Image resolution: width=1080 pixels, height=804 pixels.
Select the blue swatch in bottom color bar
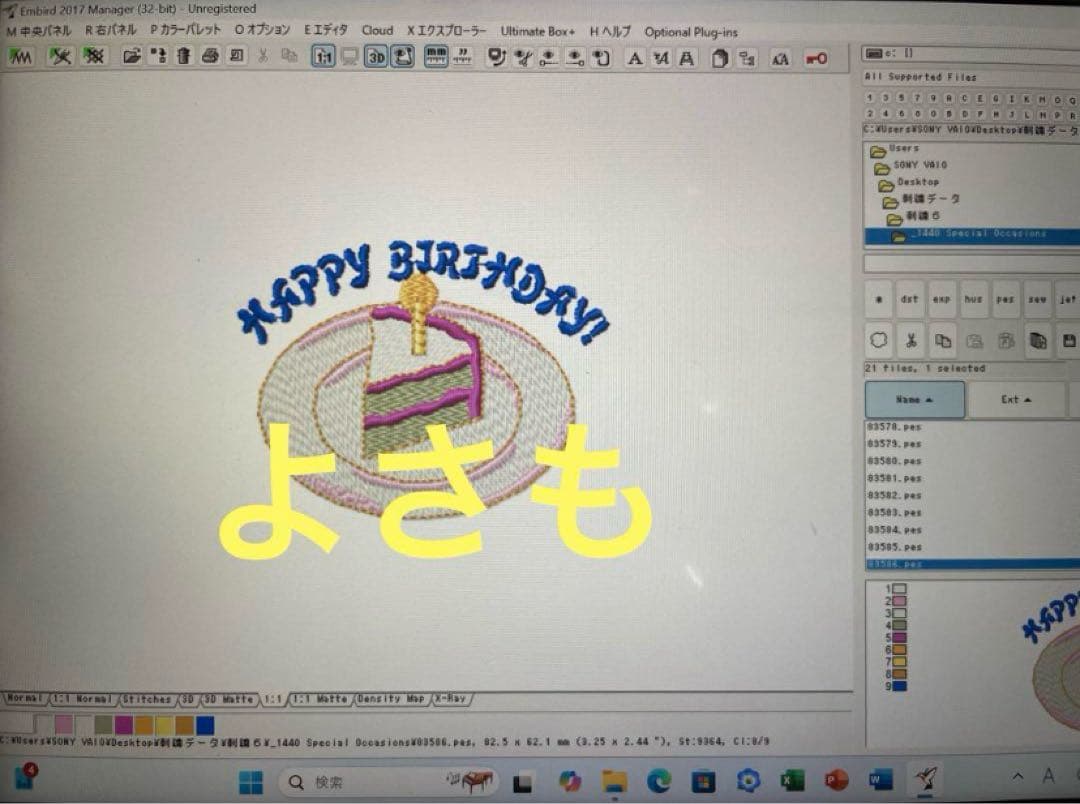(205, 724)
